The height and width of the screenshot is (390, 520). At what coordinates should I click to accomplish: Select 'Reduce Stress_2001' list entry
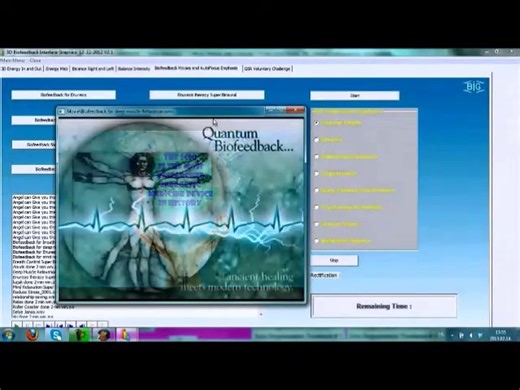pos(33,292)
